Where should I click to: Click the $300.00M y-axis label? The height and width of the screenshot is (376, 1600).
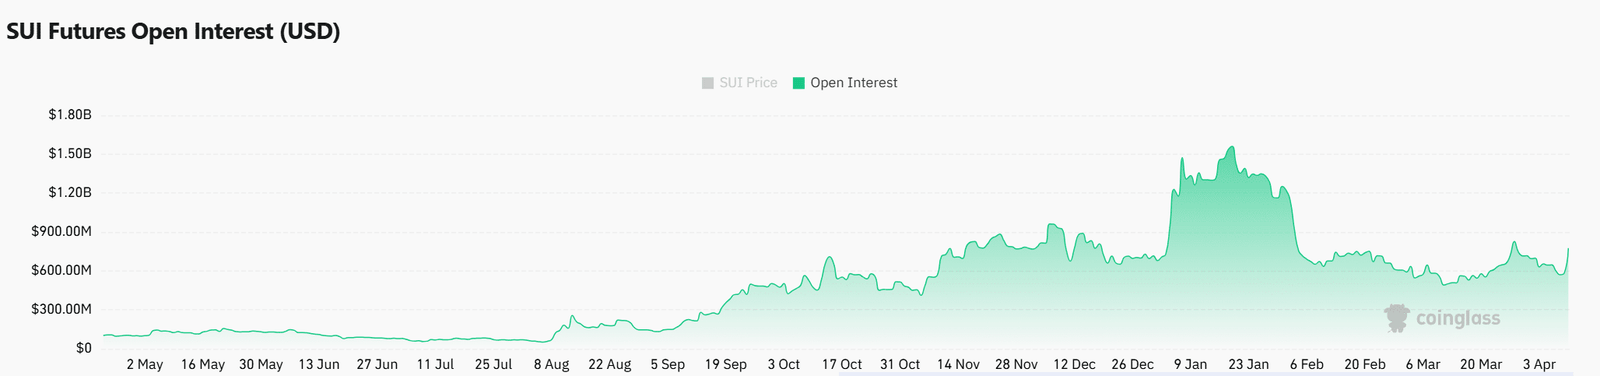coord(62,310)
